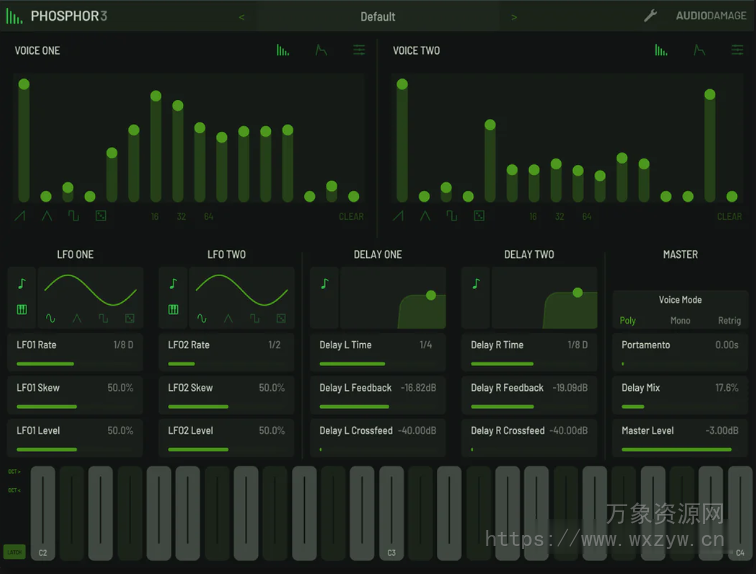Set Voice Two partial count to 32

point(559,217)
